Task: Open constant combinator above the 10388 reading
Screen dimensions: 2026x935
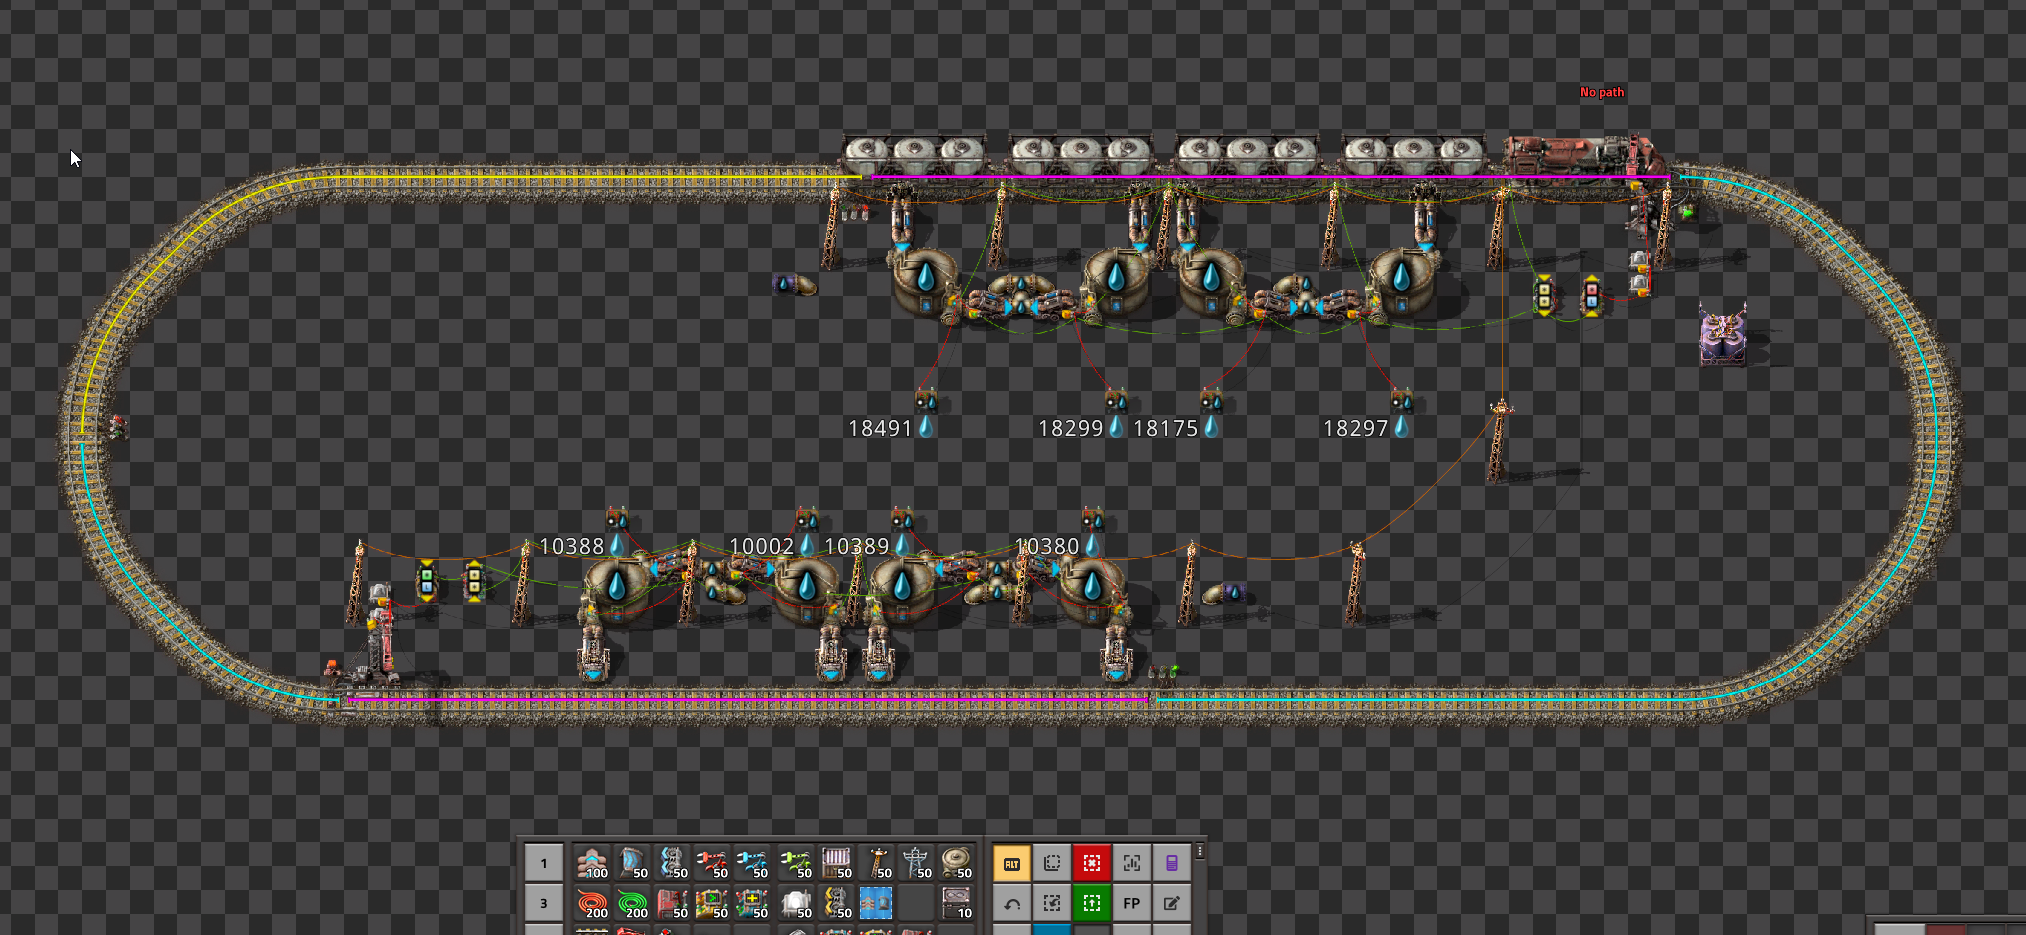Action: pos(616,519)
